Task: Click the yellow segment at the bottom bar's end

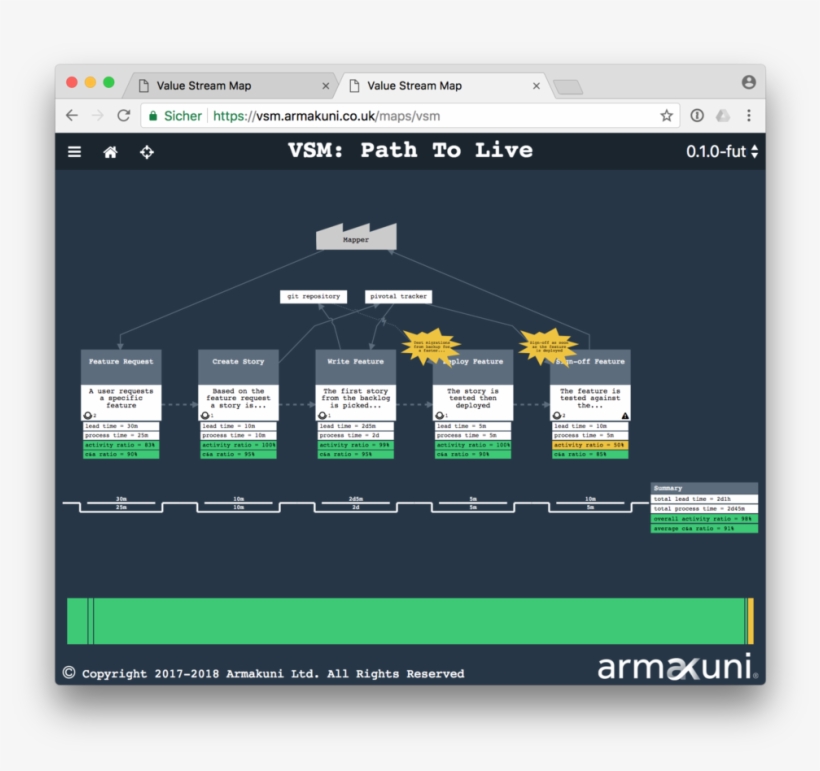Action: 751,621
